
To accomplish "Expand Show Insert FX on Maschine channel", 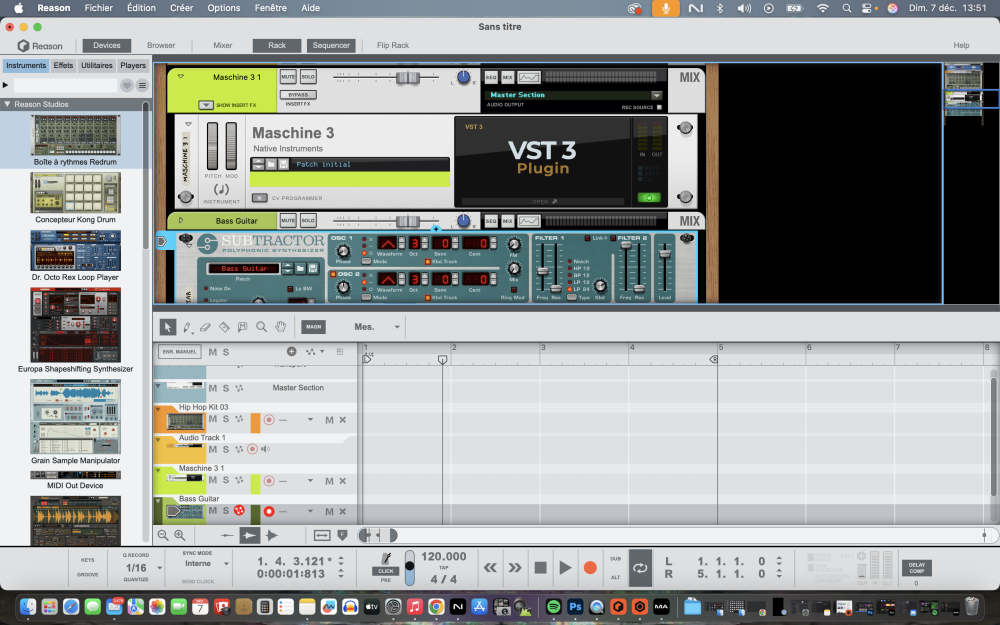I will (x=206, y=105).
